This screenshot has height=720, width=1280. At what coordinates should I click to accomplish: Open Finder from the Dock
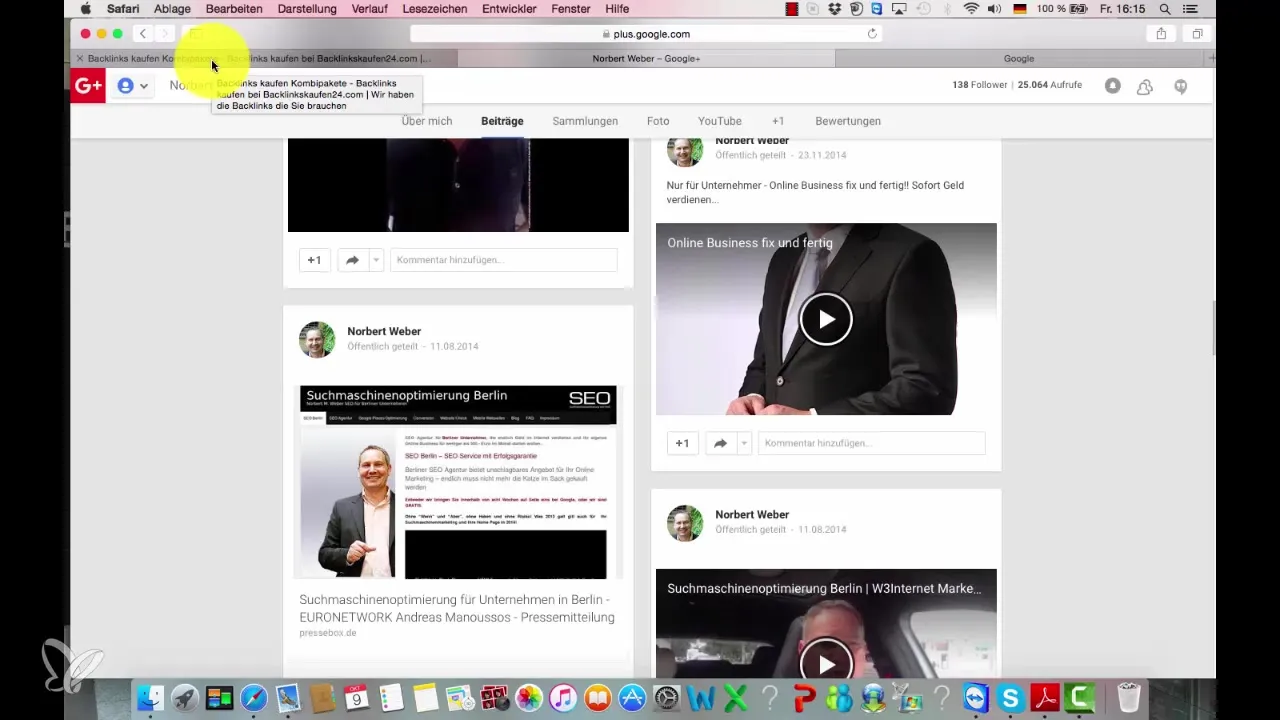[150, 697]
